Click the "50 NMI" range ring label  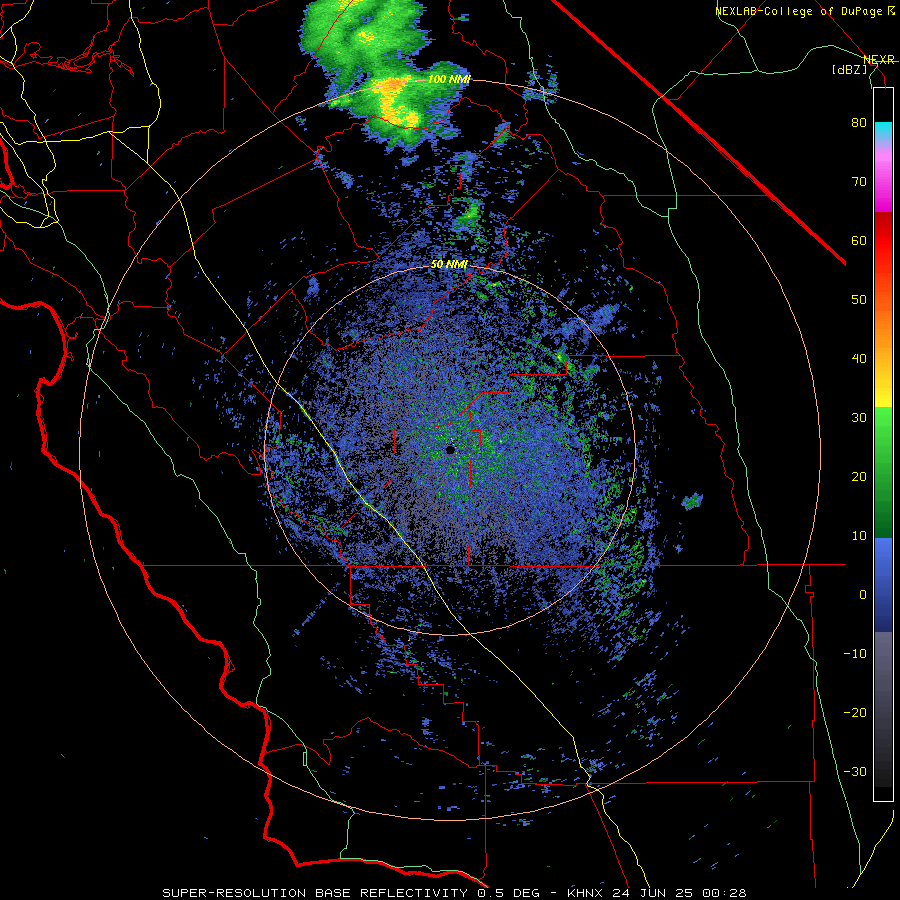tap(449, 265)
